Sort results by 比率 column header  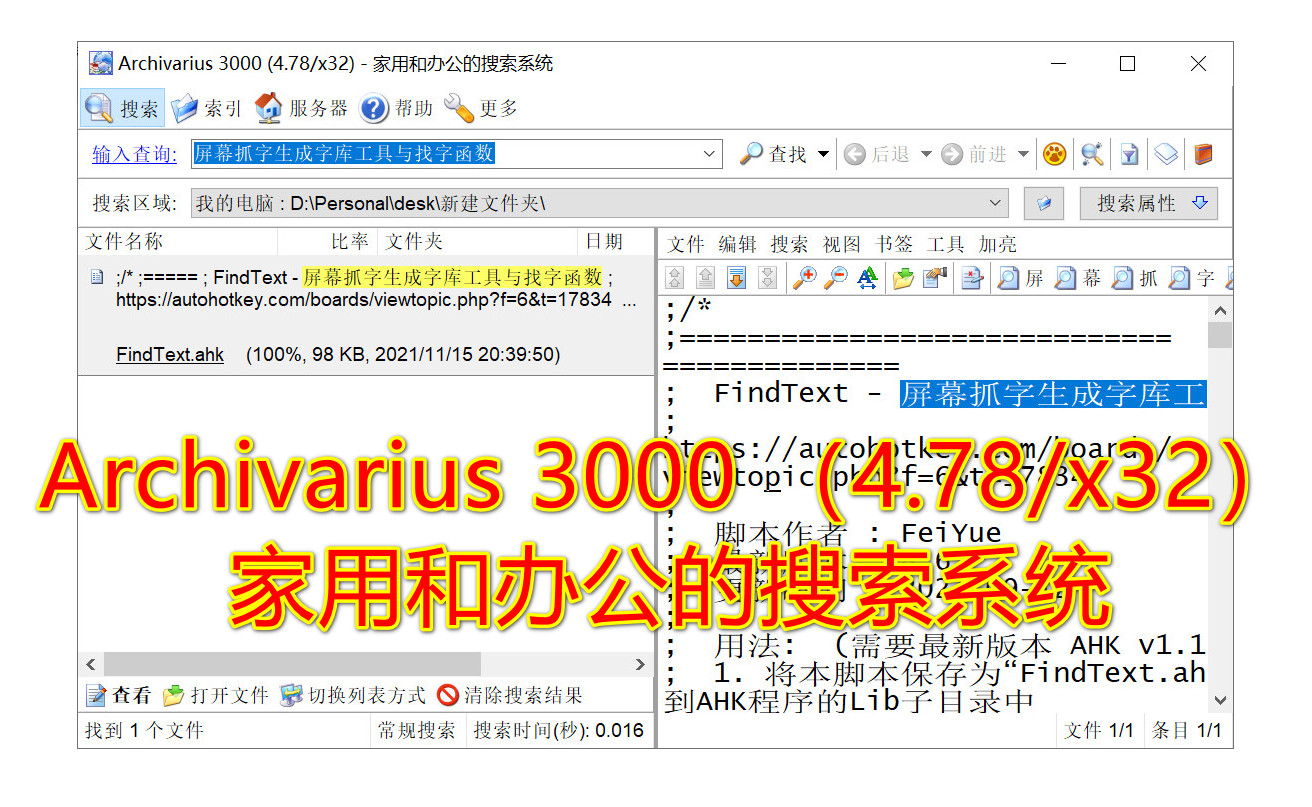tap(327, 242)
